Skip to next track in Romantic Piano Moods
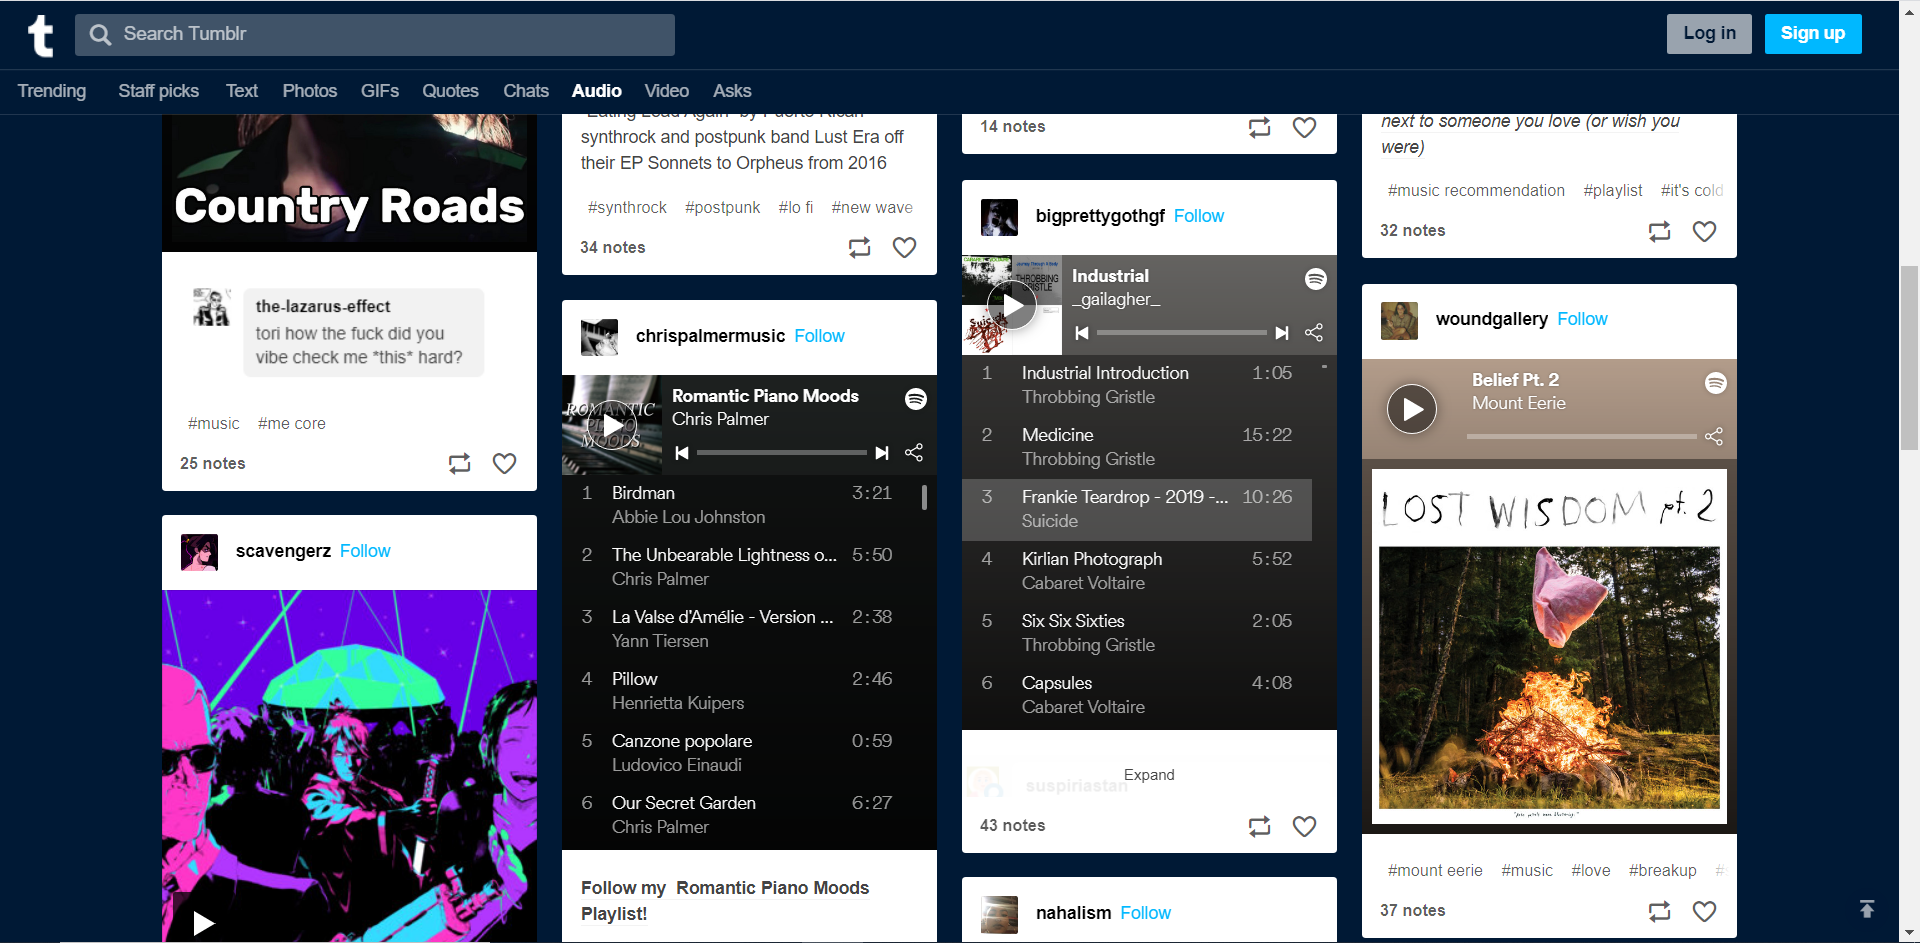Image resolution: width=1920 pixels, height=943 pixels. click(x=881, y=453)
